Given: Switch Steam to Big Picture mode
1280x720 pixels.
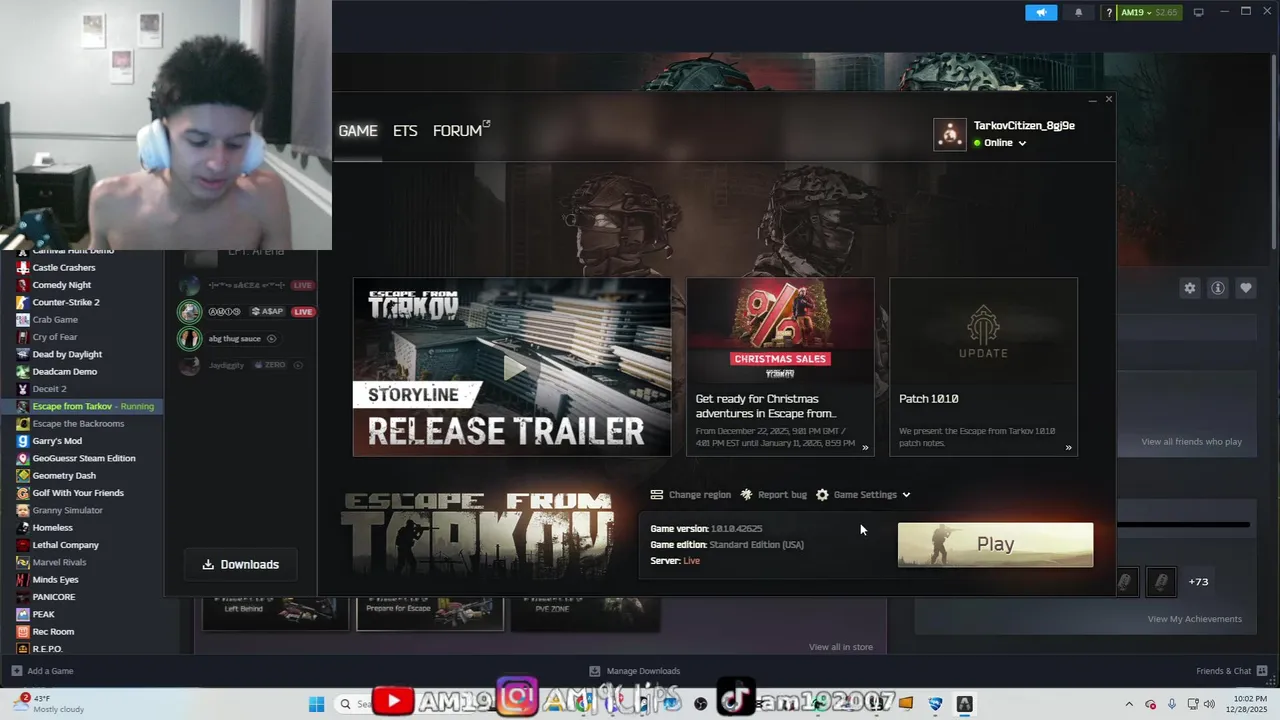Looking at the screenshot, I should 1198,12.
